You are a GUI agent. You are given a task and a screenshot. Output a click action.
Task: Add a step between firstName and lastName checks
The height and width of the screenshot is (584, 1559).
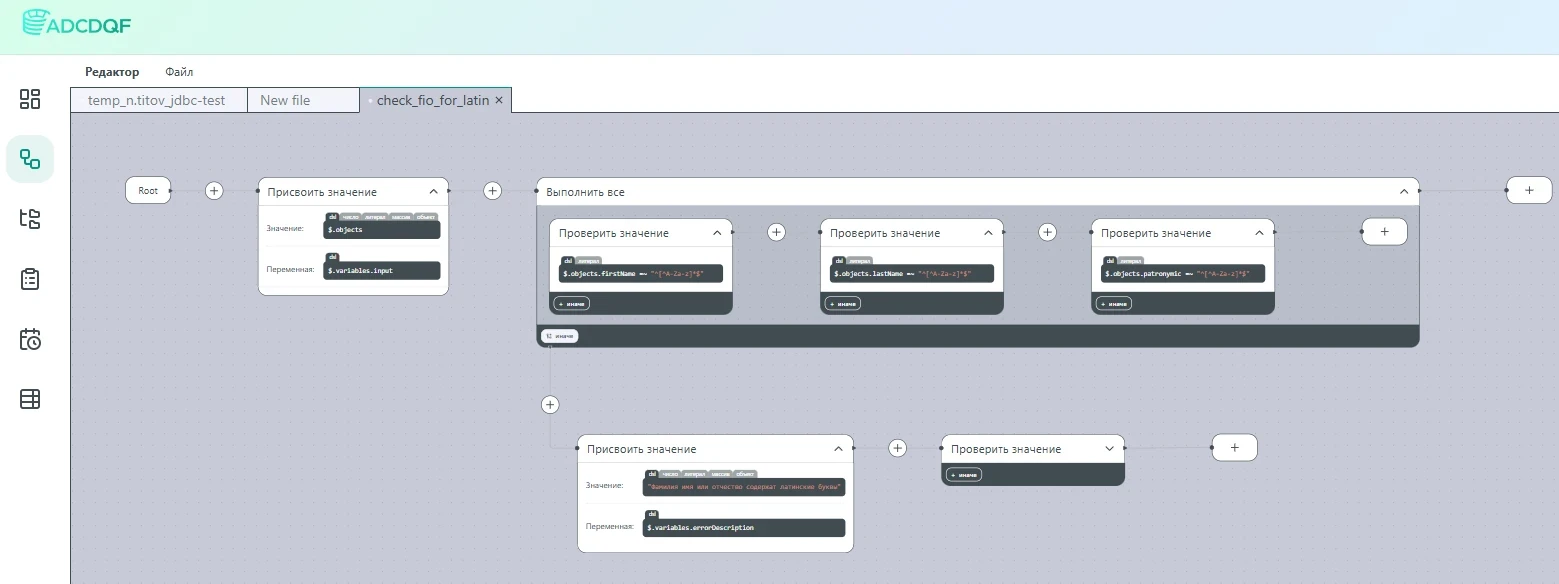(x=776, y=232)
